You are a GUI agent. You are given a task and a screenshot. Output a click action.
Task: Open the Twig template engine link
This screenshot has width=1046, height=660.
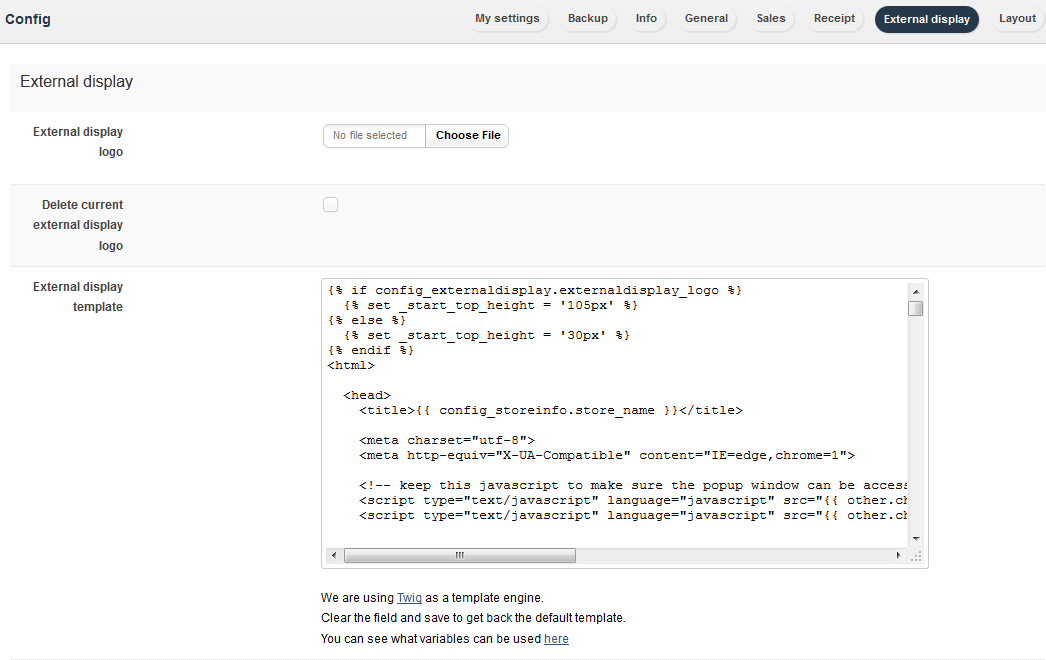pos(409,598)
